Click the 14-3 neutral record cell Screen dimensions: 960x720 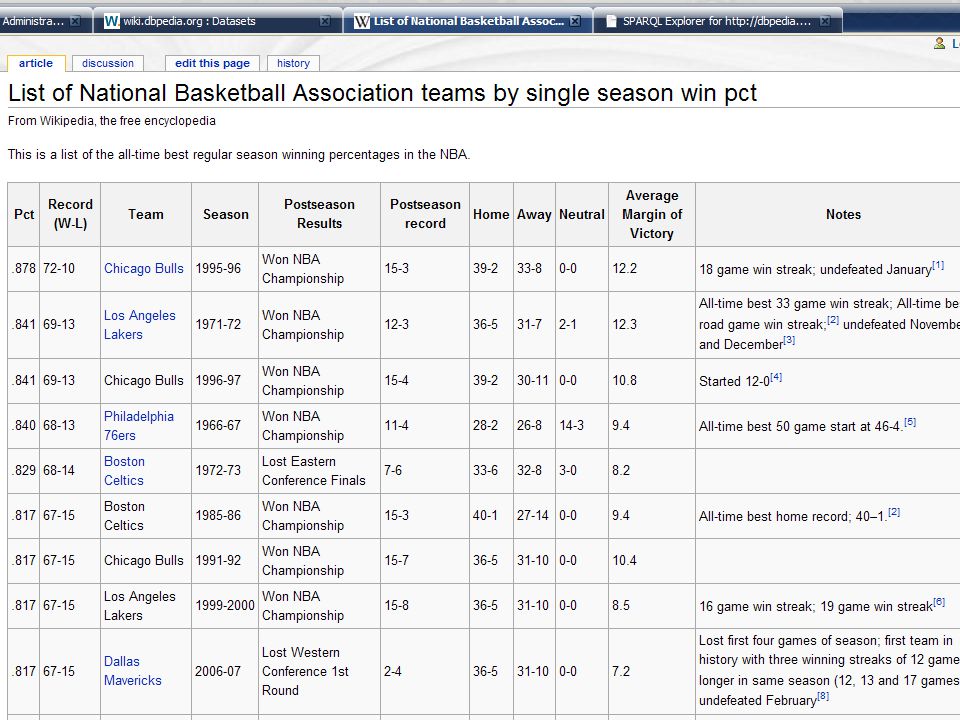click(x=582, y=426)
